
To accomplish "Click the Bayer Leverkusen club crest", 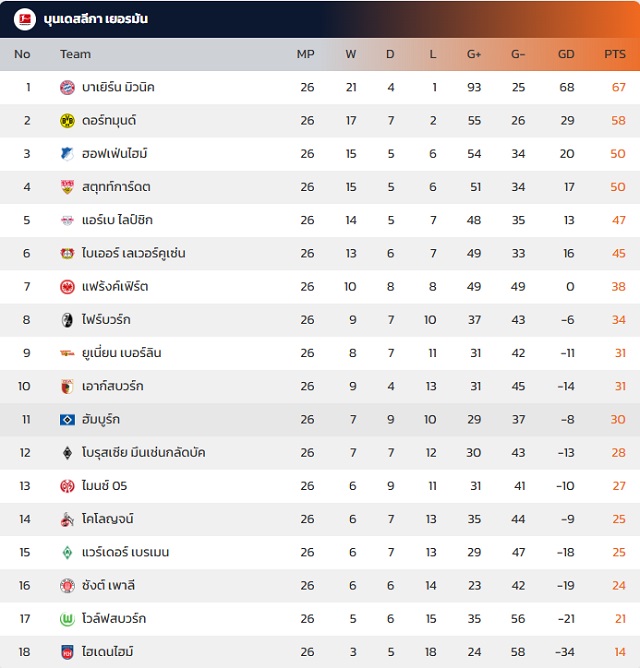I will click(x=67, y=254).
